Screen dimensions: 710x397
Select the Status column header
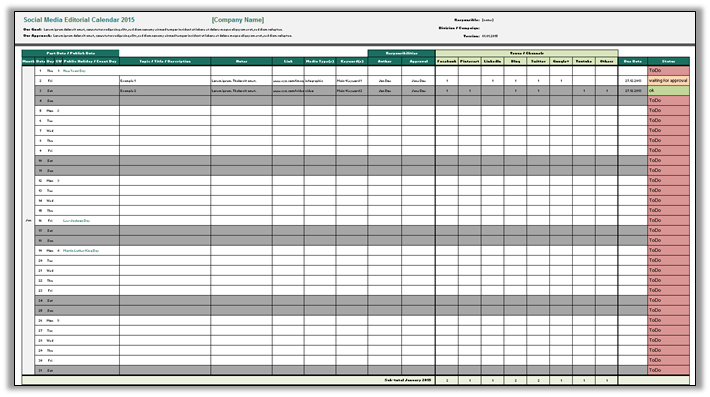pos(668,61)
